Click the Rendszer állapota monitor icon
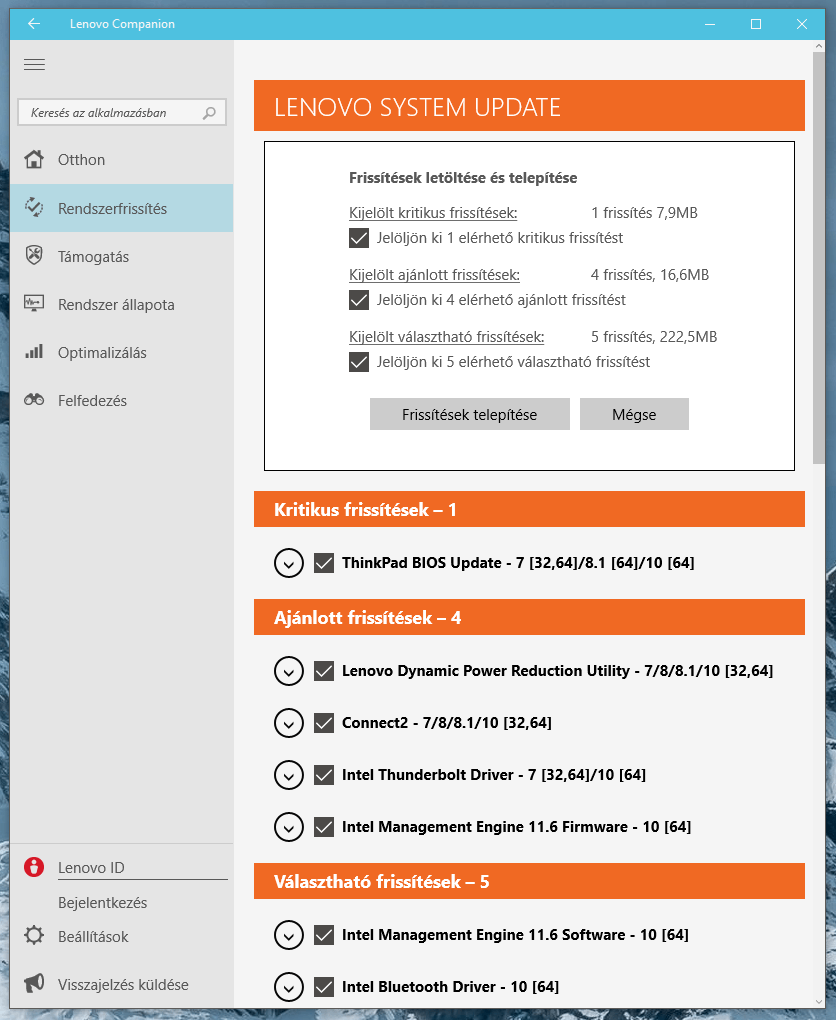The width and height of the screenshot is (836, 1020). point(34,304)
